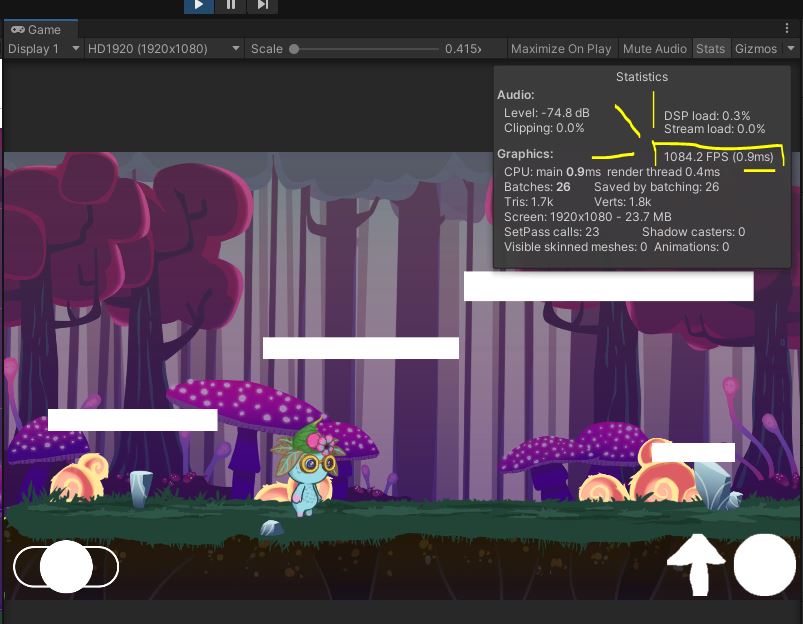Toggle Mute Audio on
Screen dimensions: 803x624
coord(655,48)
